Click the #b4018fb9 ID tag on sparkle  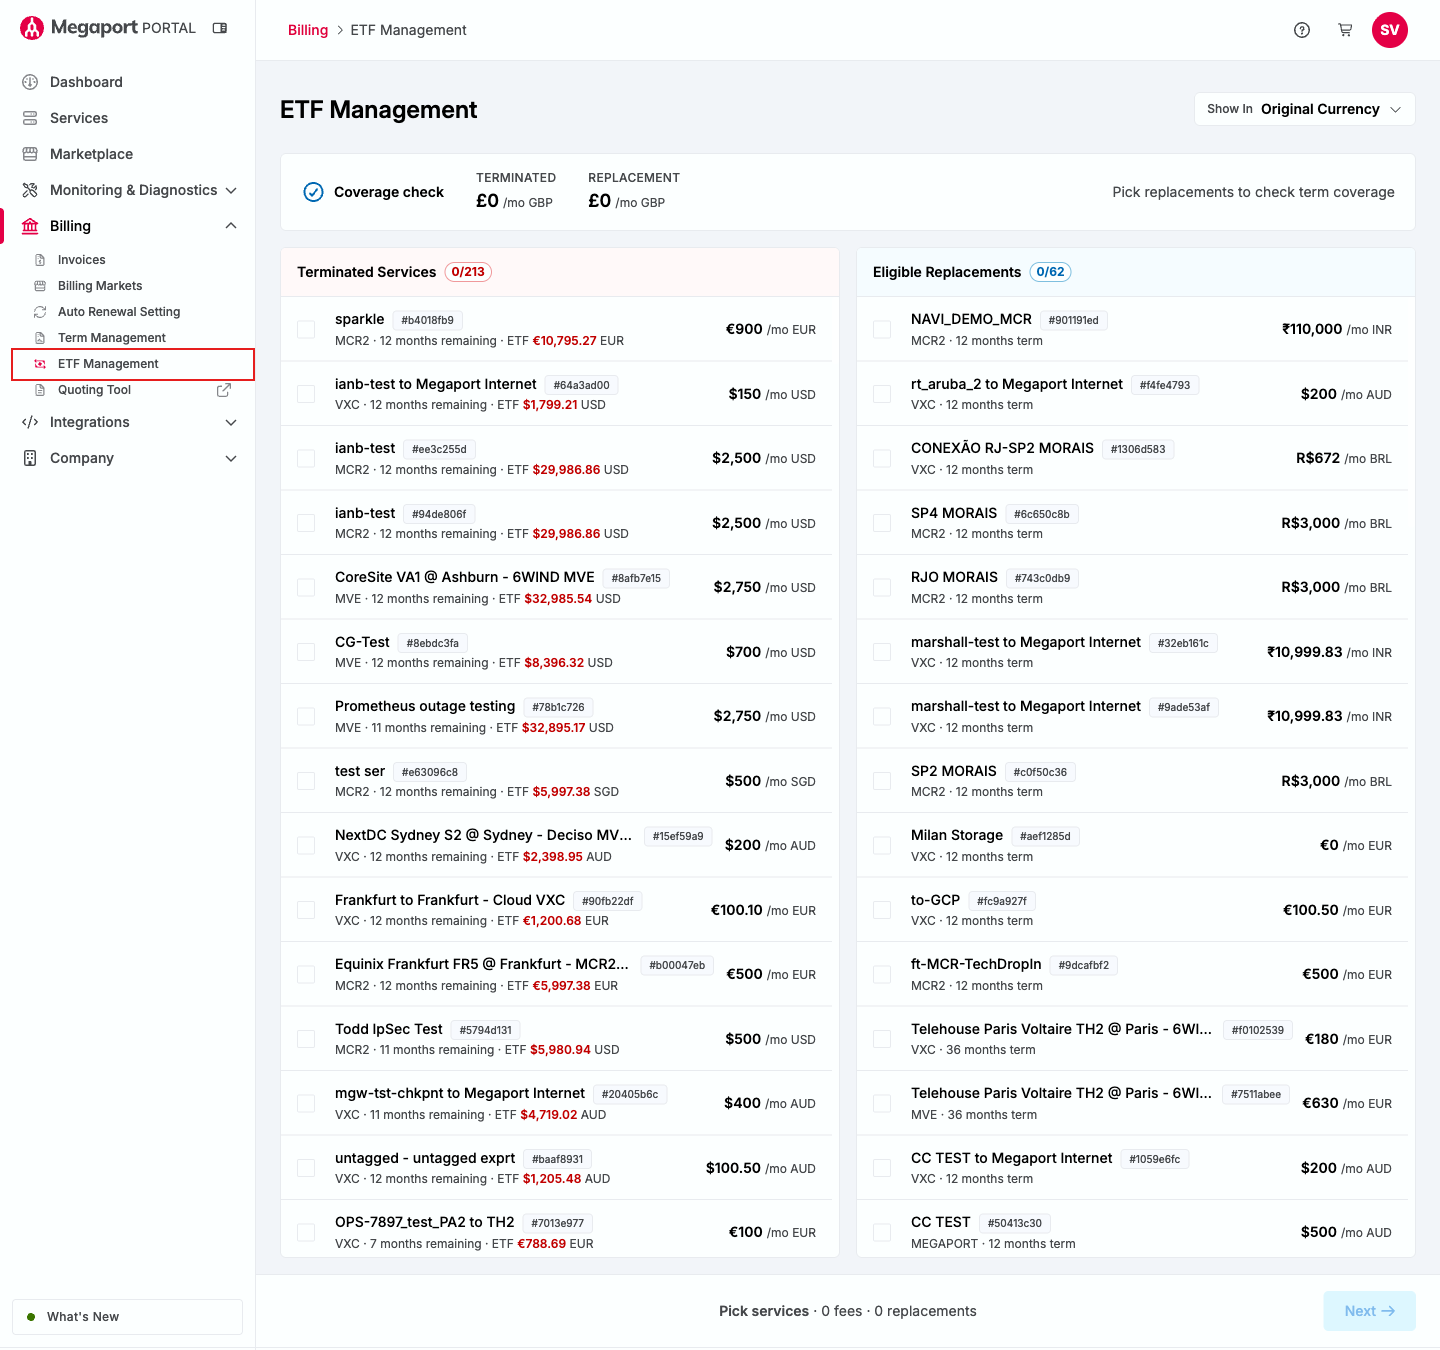(x=428, y=320)
